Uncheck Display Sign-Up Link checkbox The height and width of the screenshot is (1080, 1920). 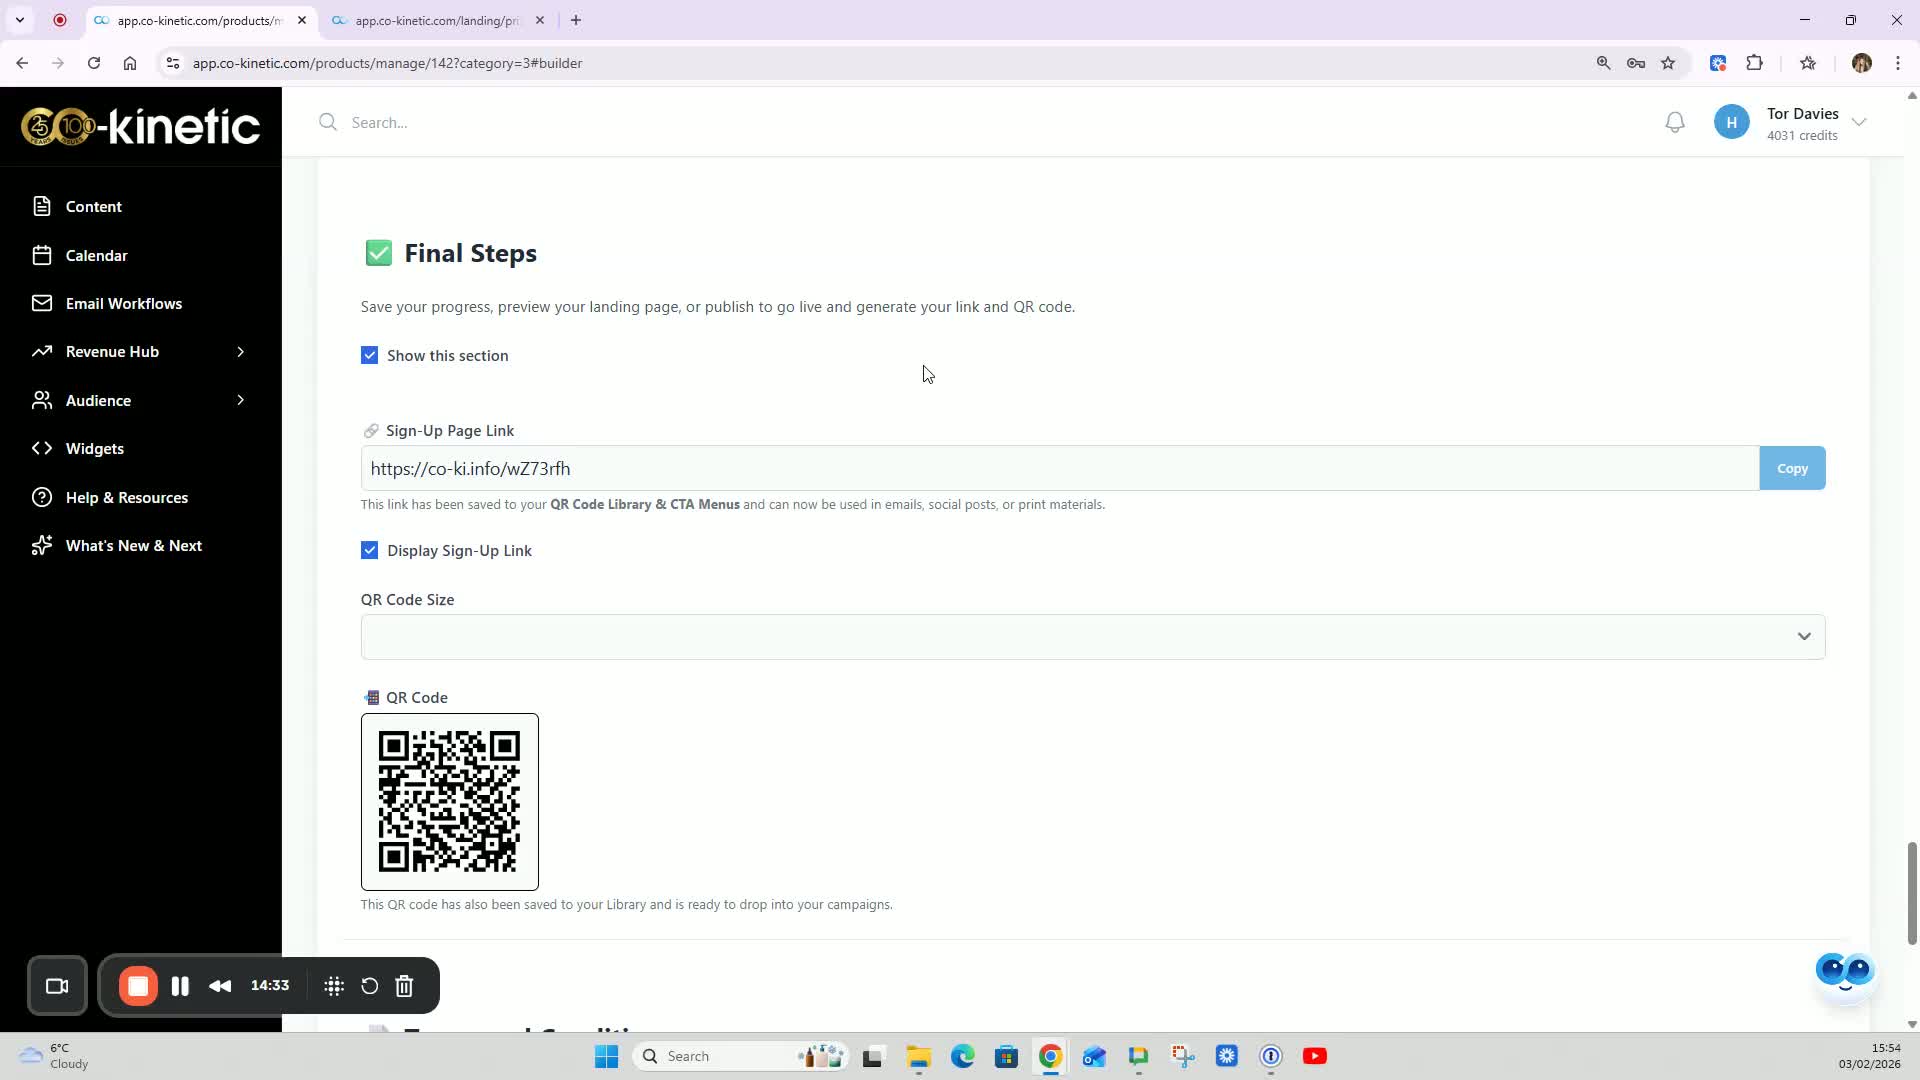coord(370,550)
